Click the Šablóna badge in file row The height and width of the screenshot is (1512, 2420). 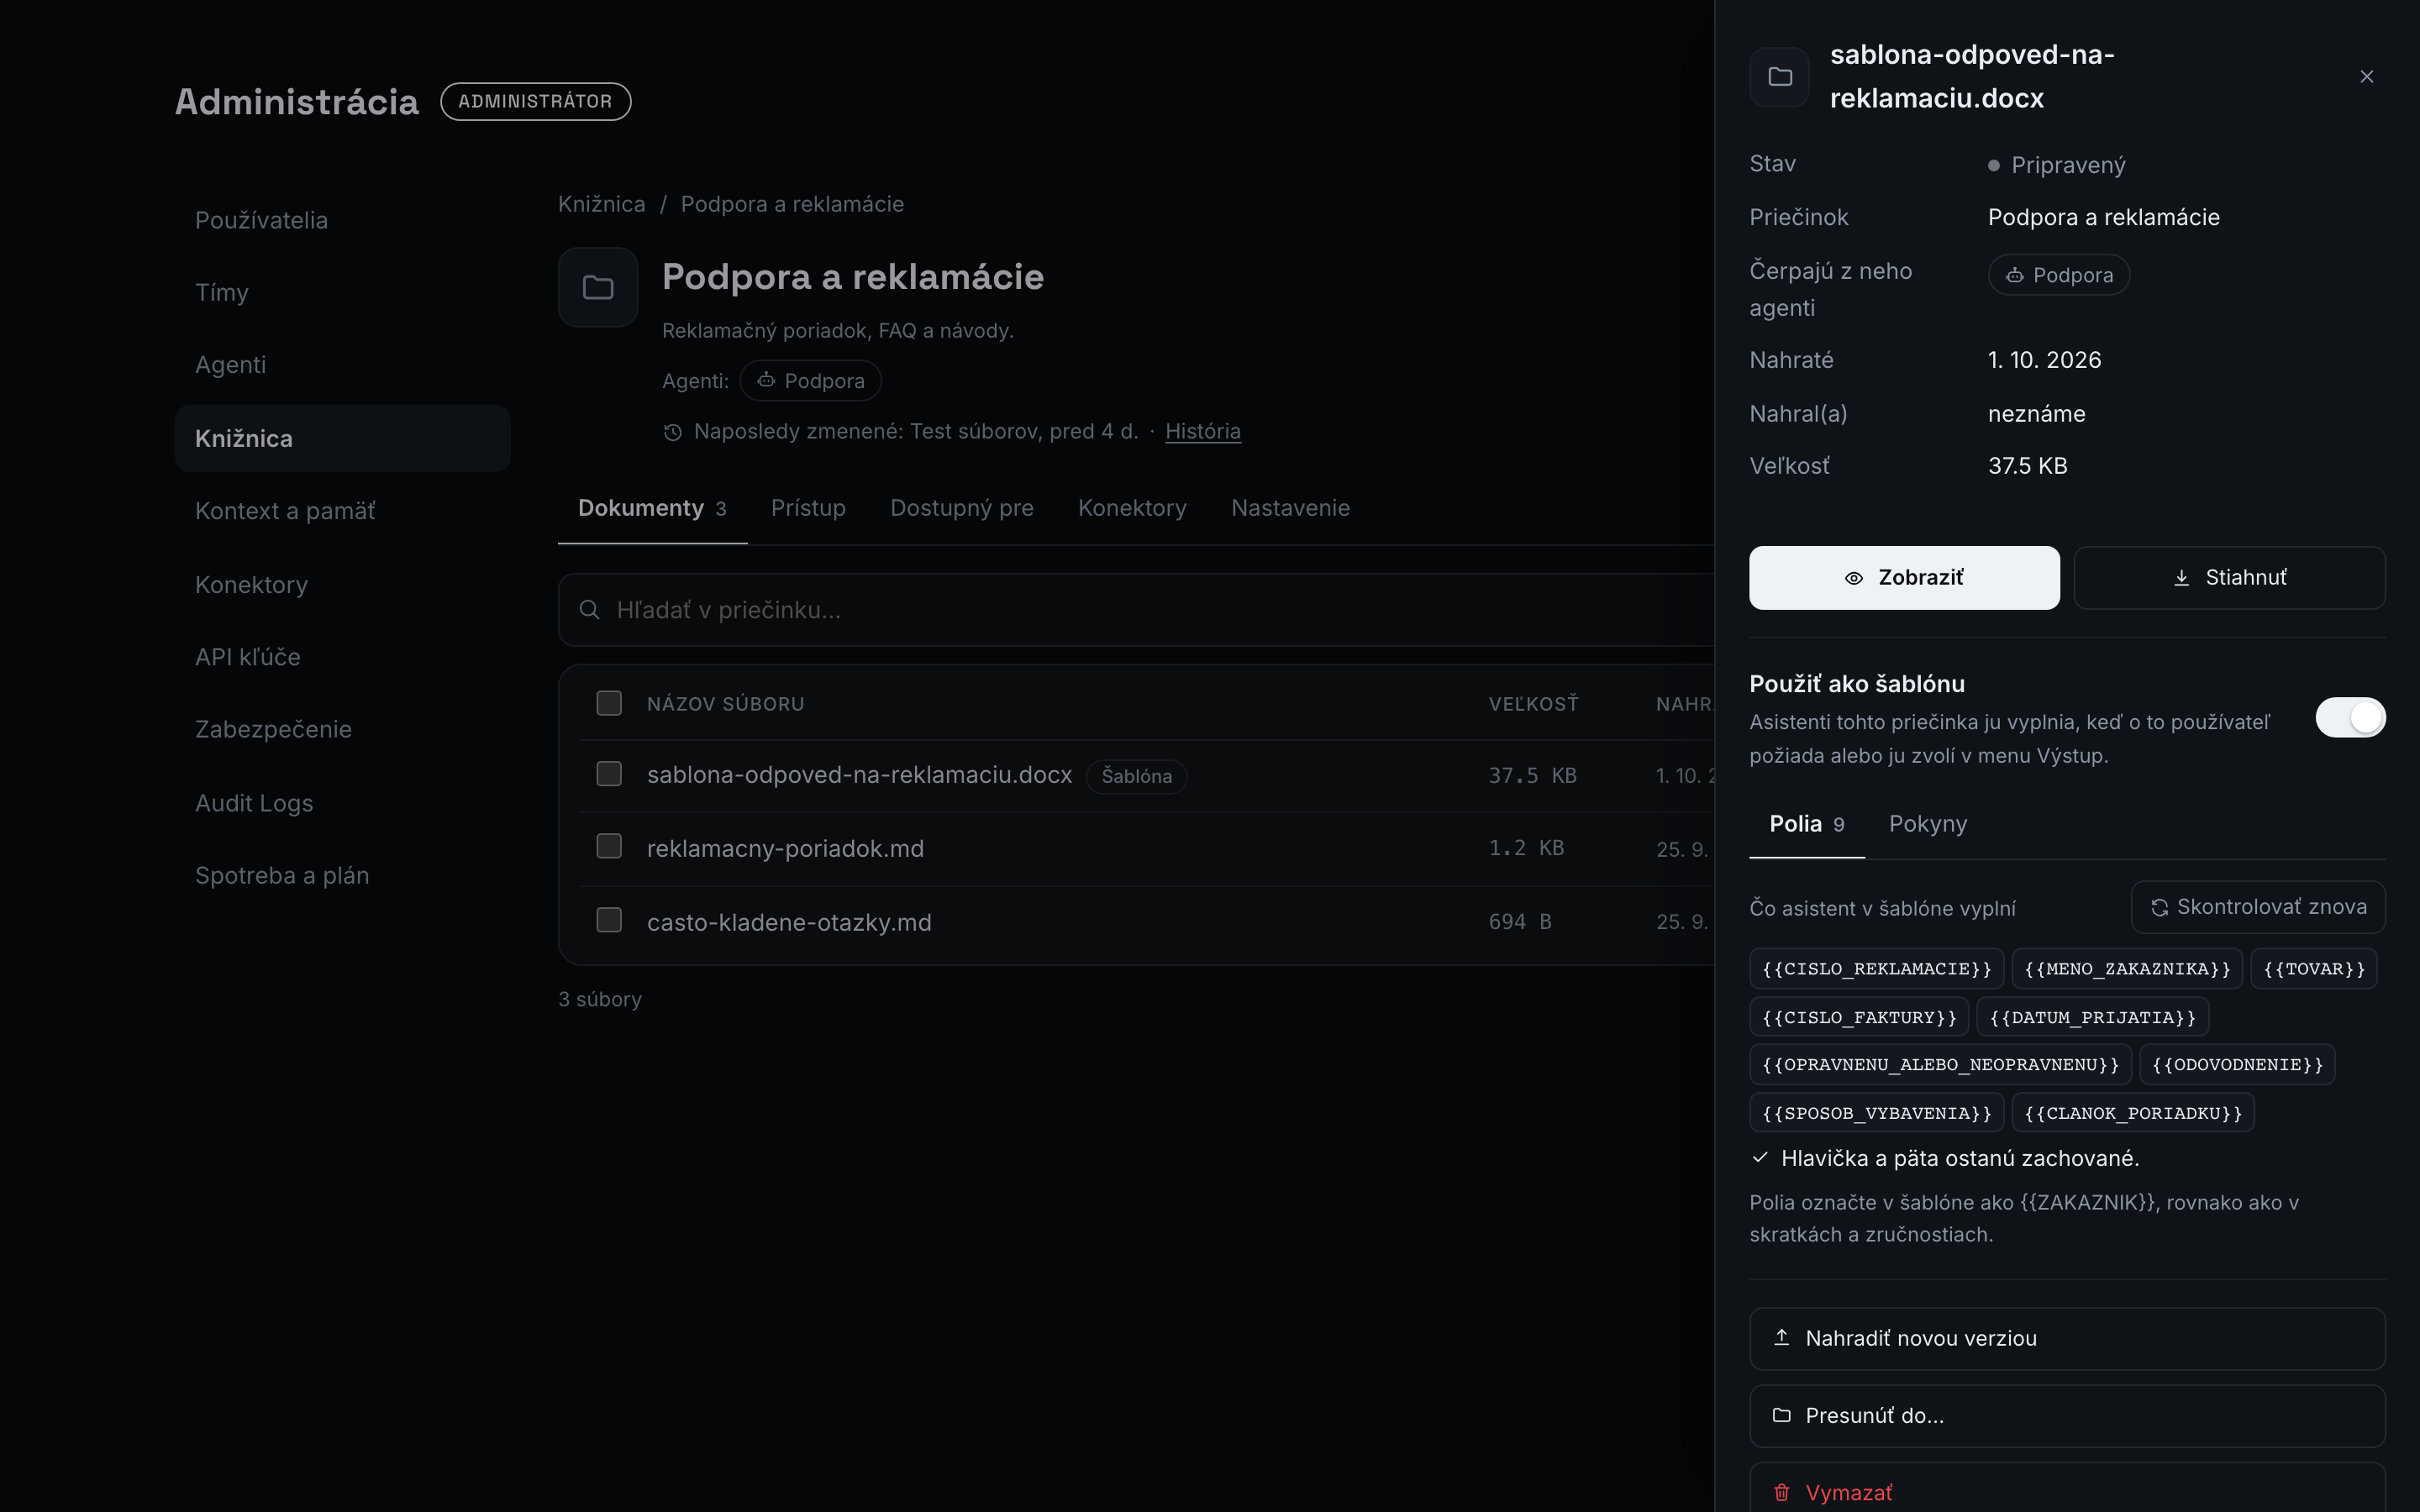click(1136, 776)
